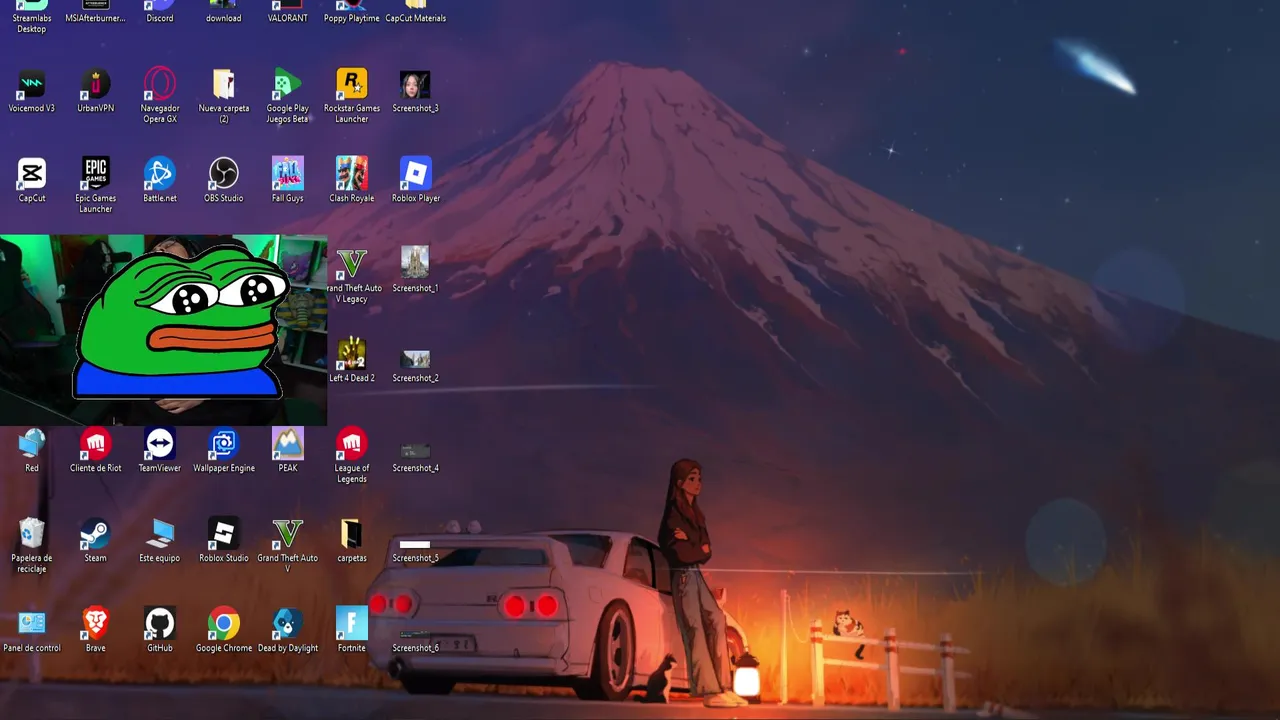Launch Google Chrome
The height and width of the screenshot is (720, 1280).
click(x=224, y=631)
